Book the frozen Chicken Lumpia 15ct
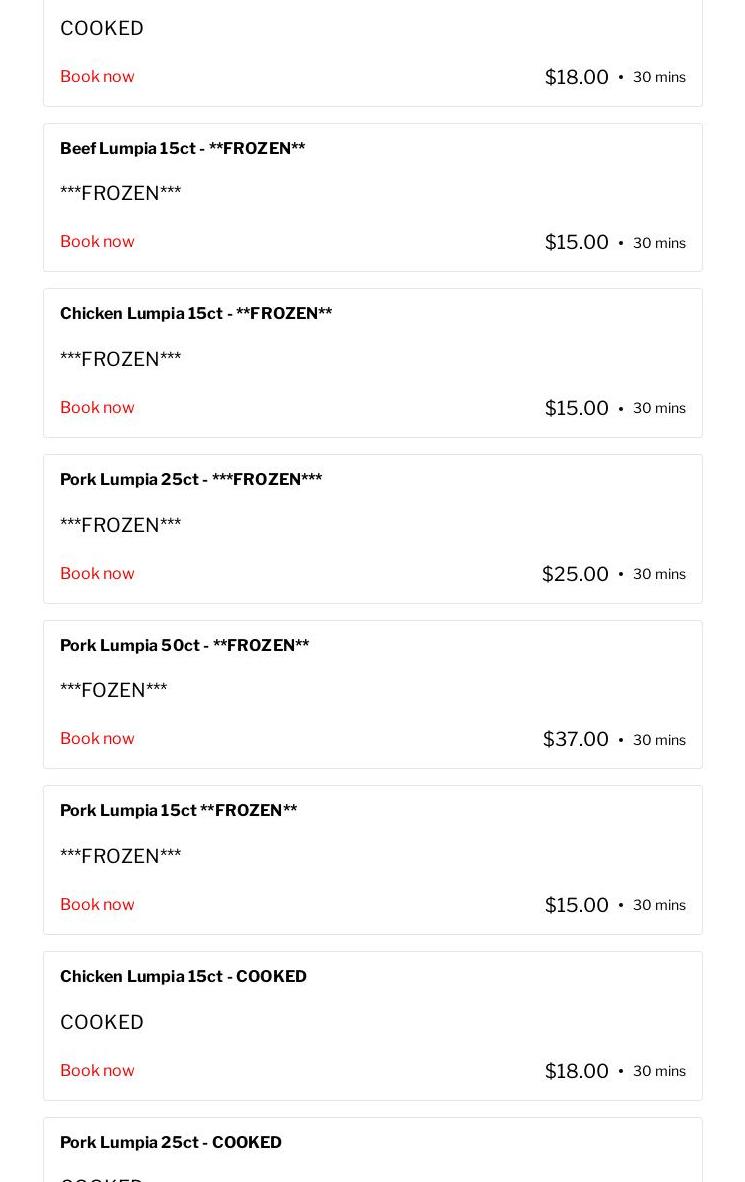Image resolution: width=745 pixels, height=1182 pixels. (97, 408)
